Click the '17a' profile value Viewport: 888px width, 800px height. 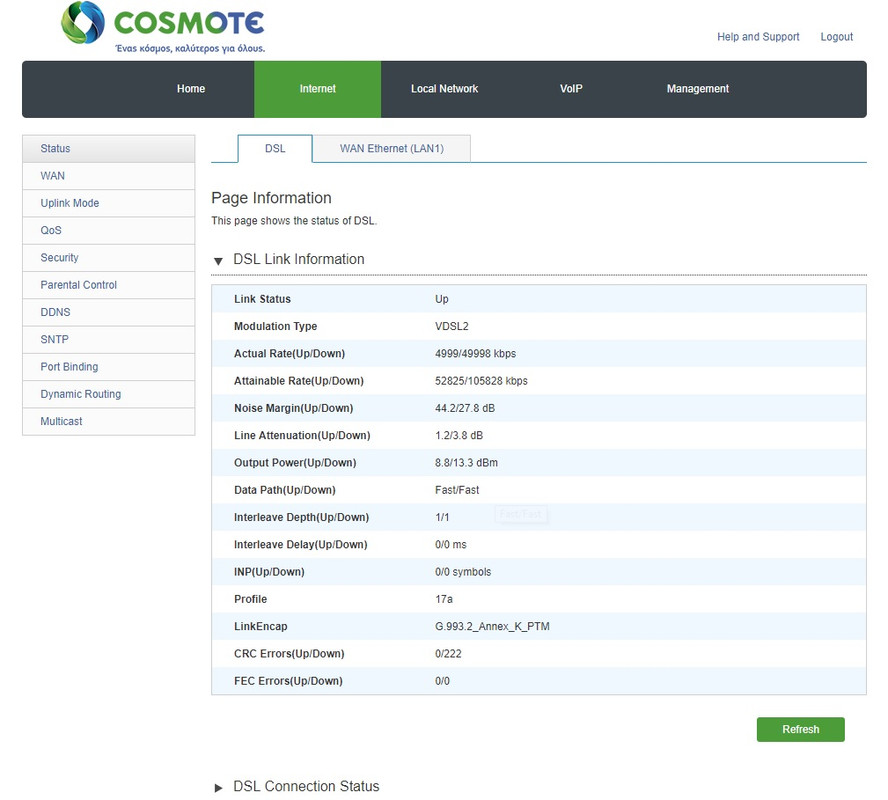(x=444, y=599)
